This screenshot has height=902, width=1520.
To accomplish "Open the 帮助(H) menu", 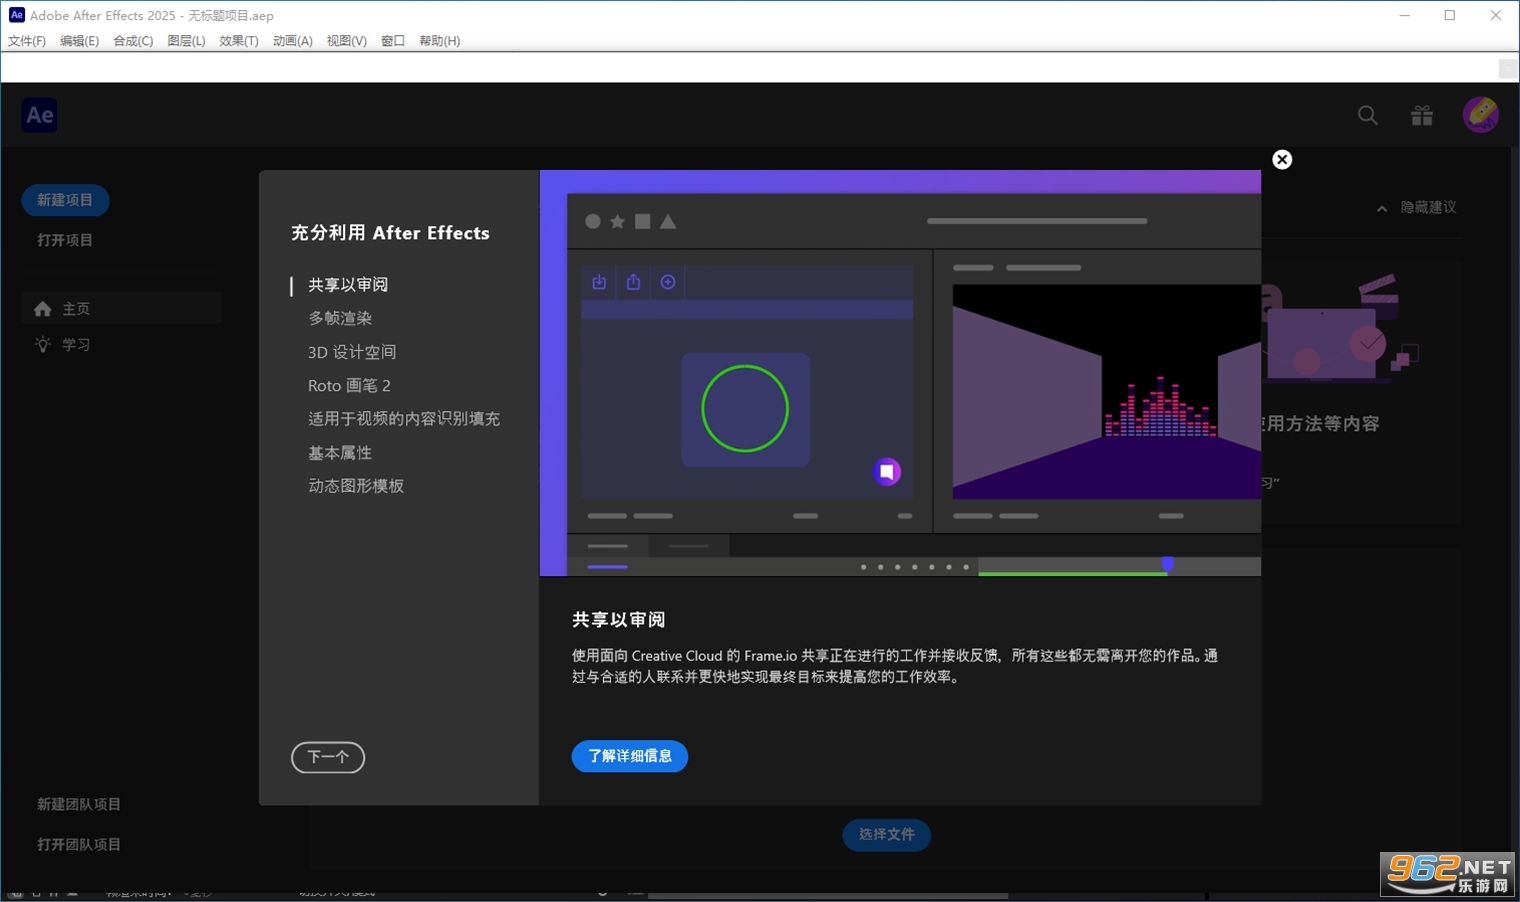I will [x=440, y=41].
